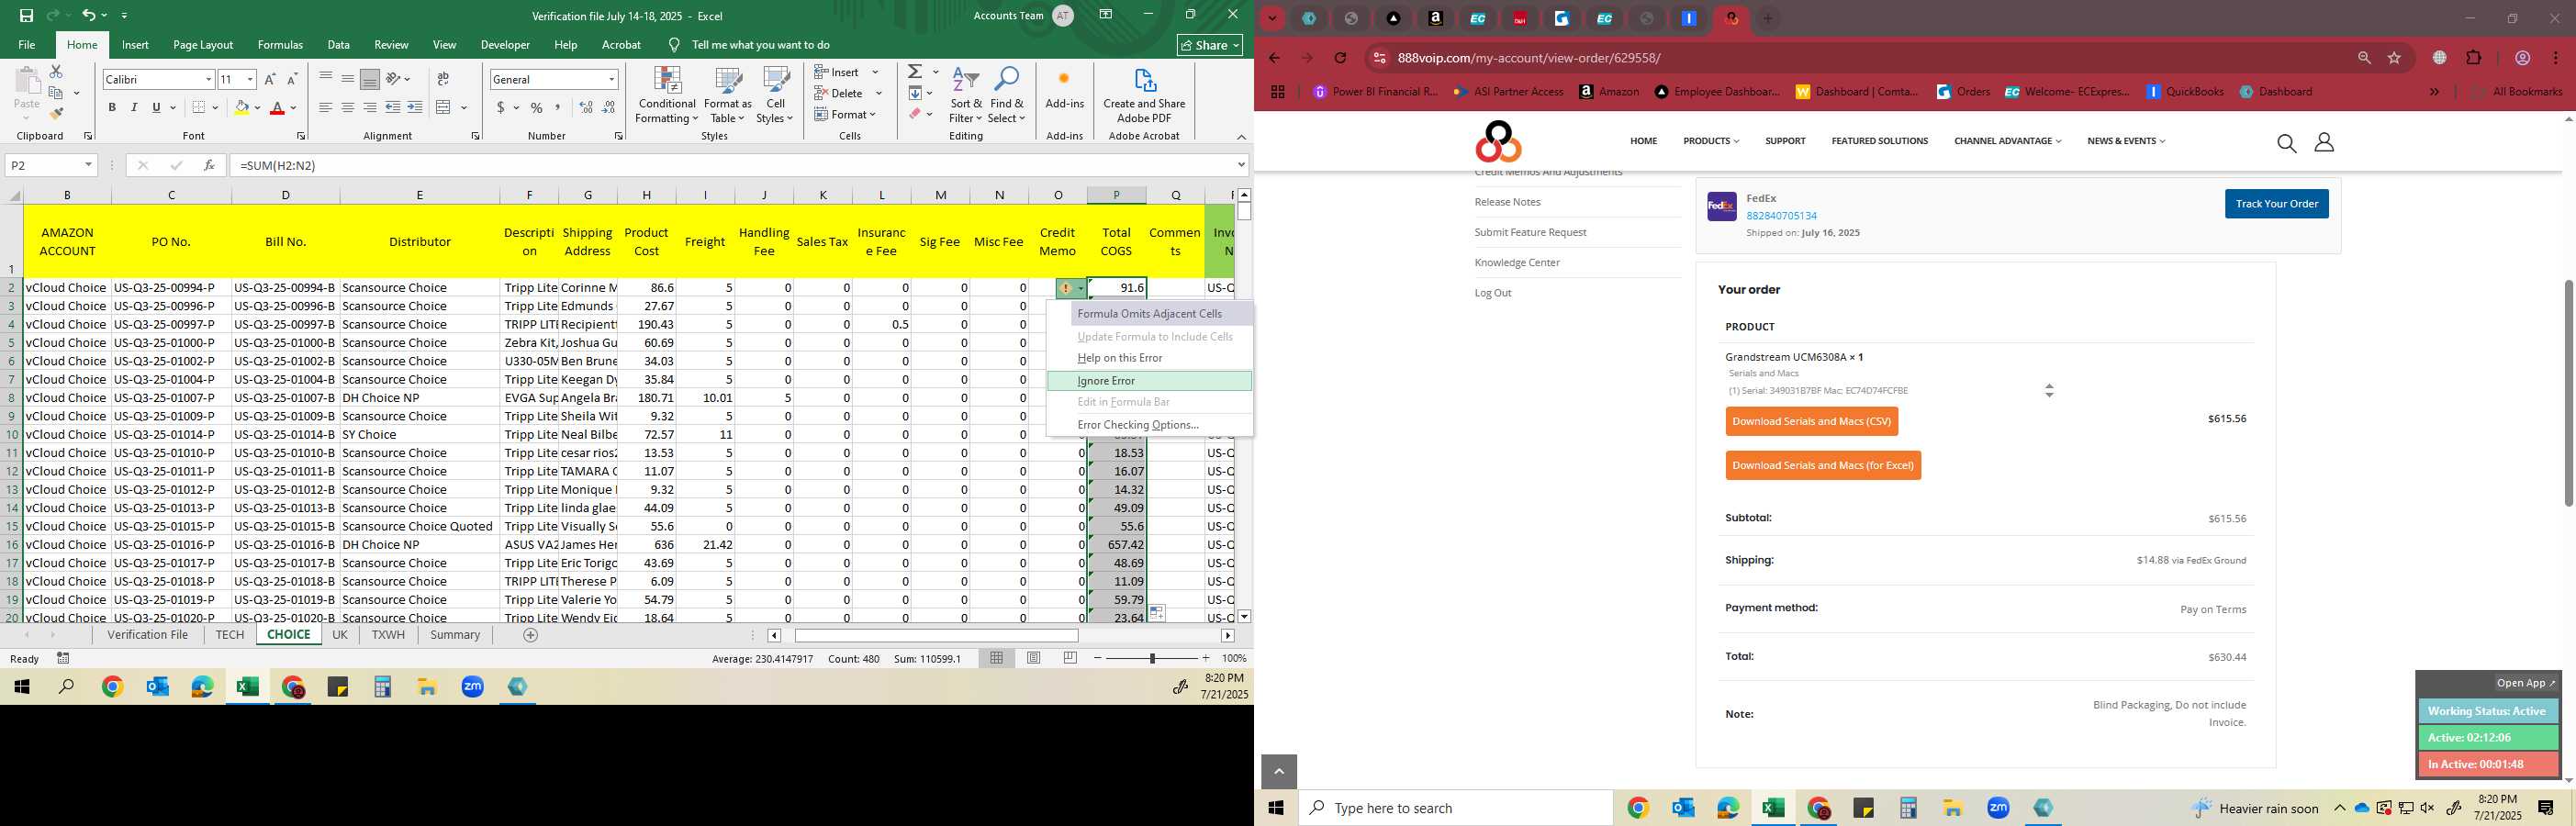
Task: Click Track Your Order button
Action: coord(2276,204)
